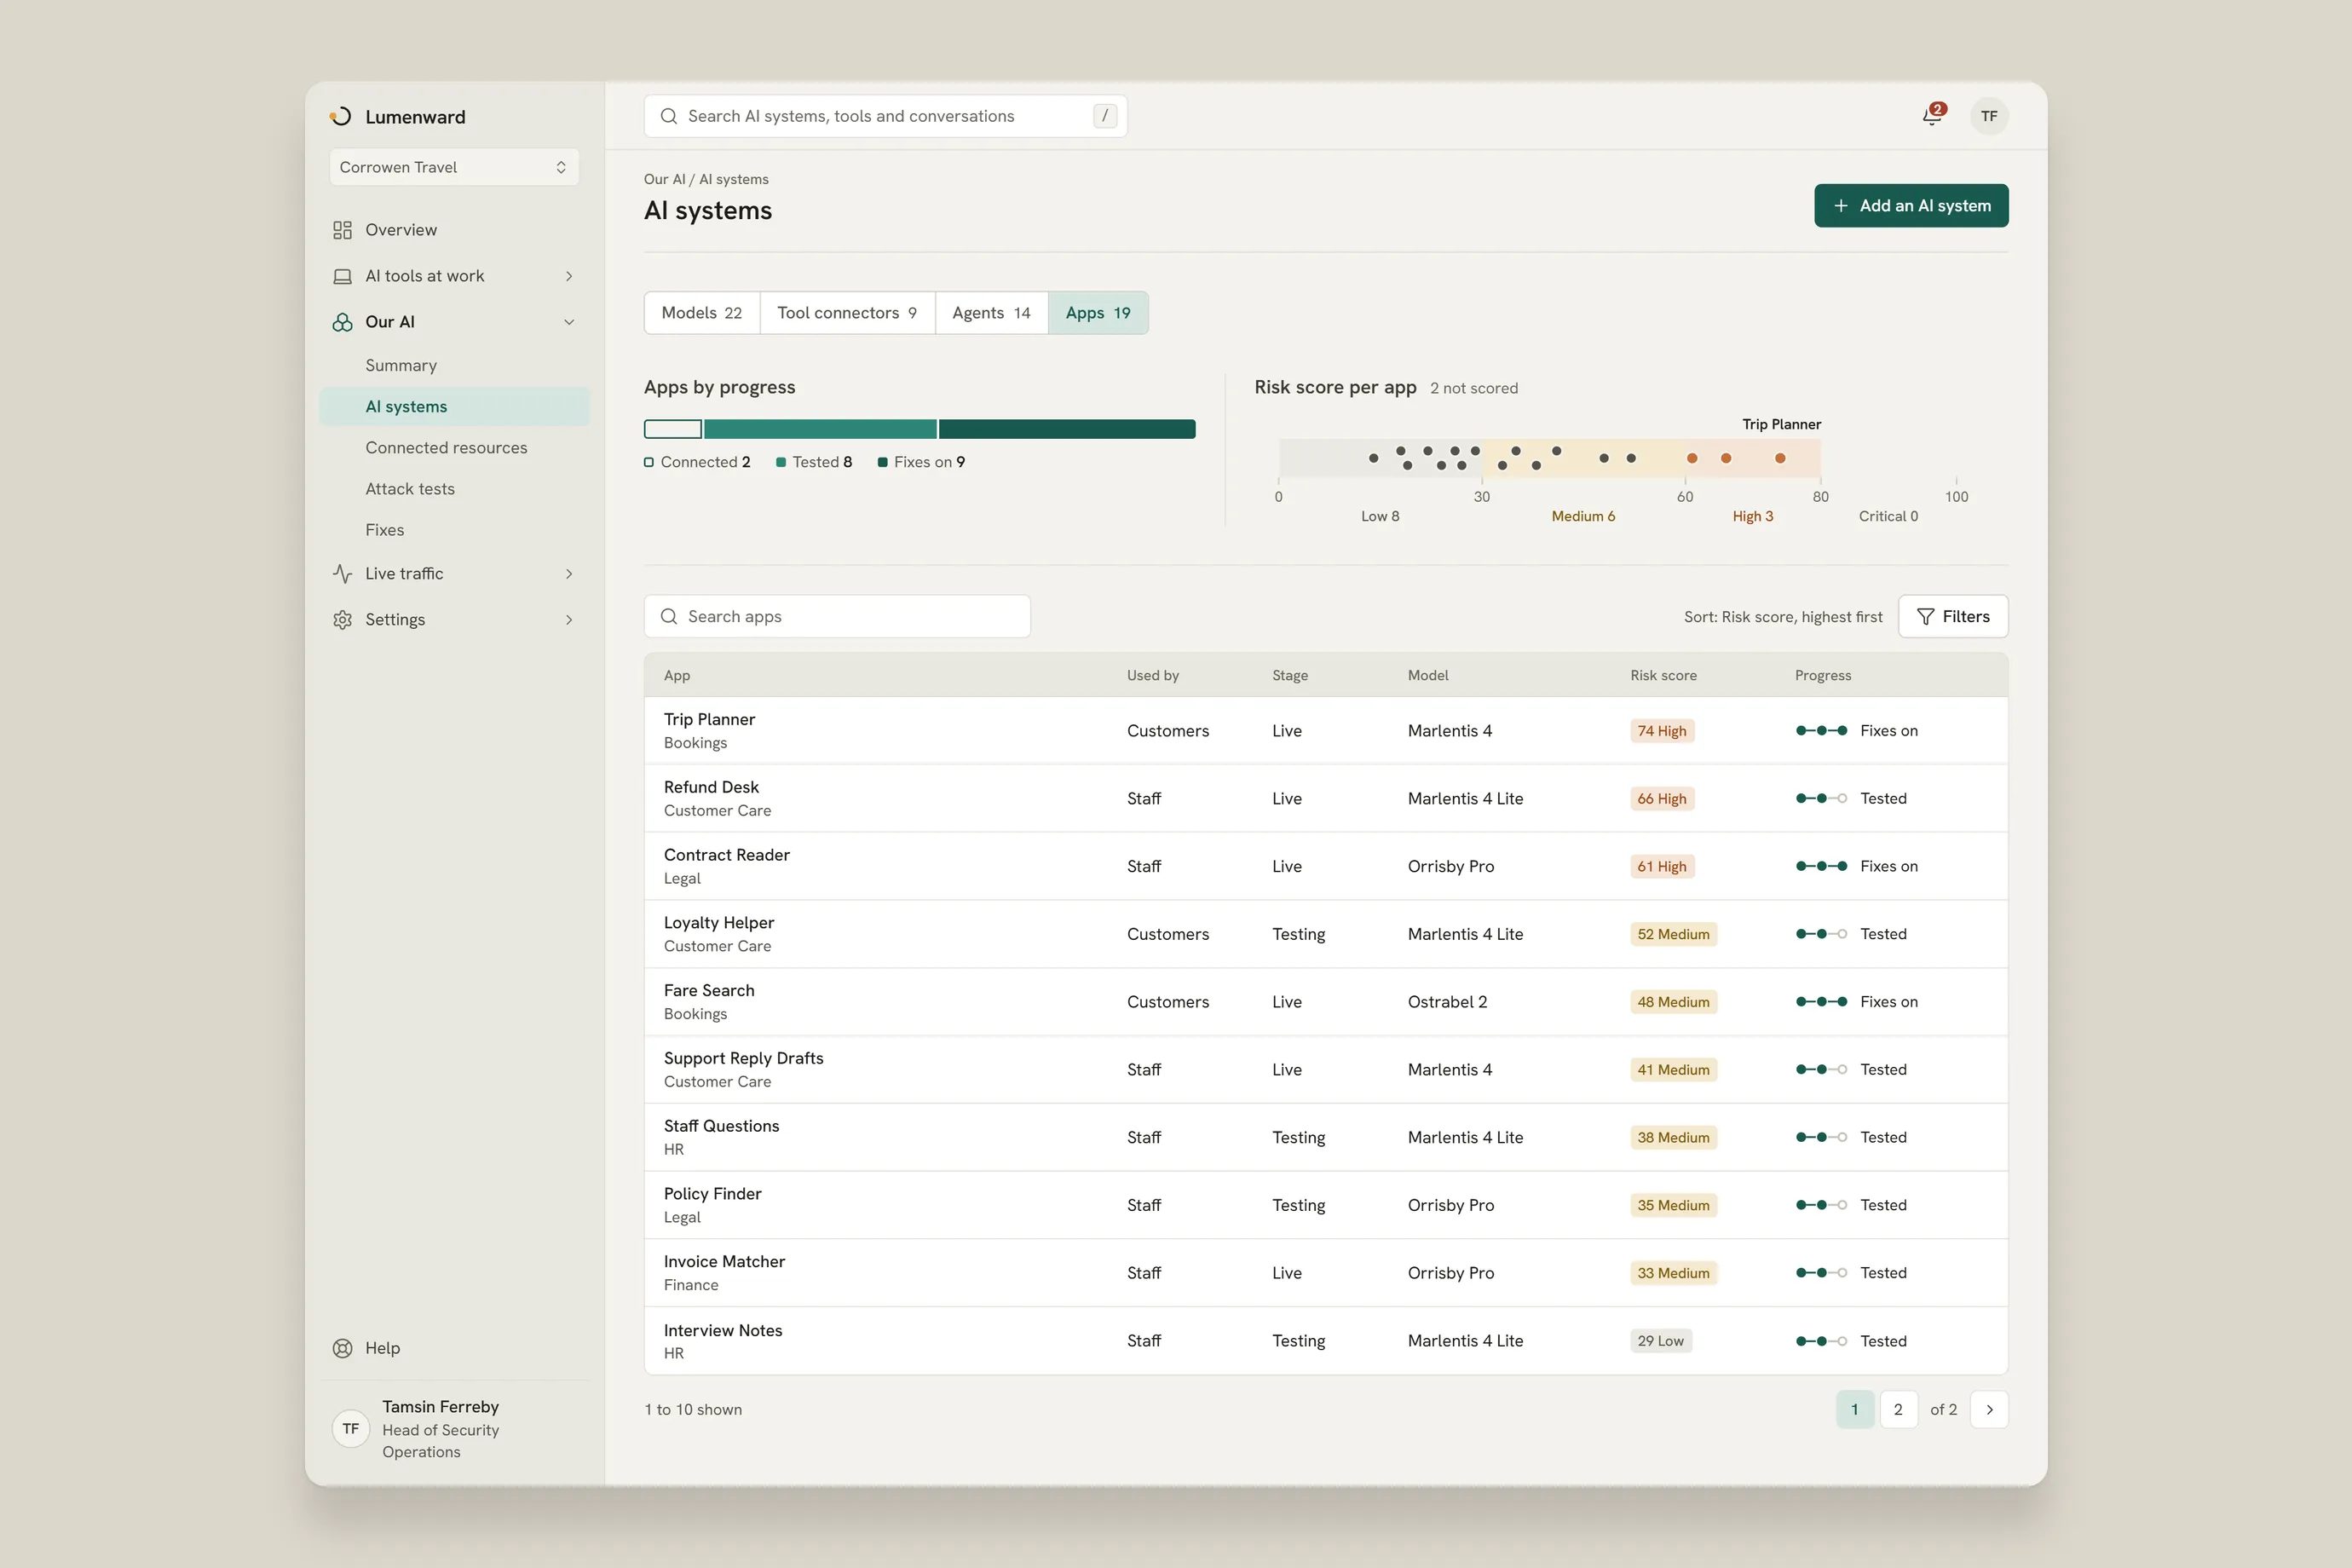This screenshot has height=1568, width=2352.
Task: Click the Overview grid icon
Action: tap(342, 230)
